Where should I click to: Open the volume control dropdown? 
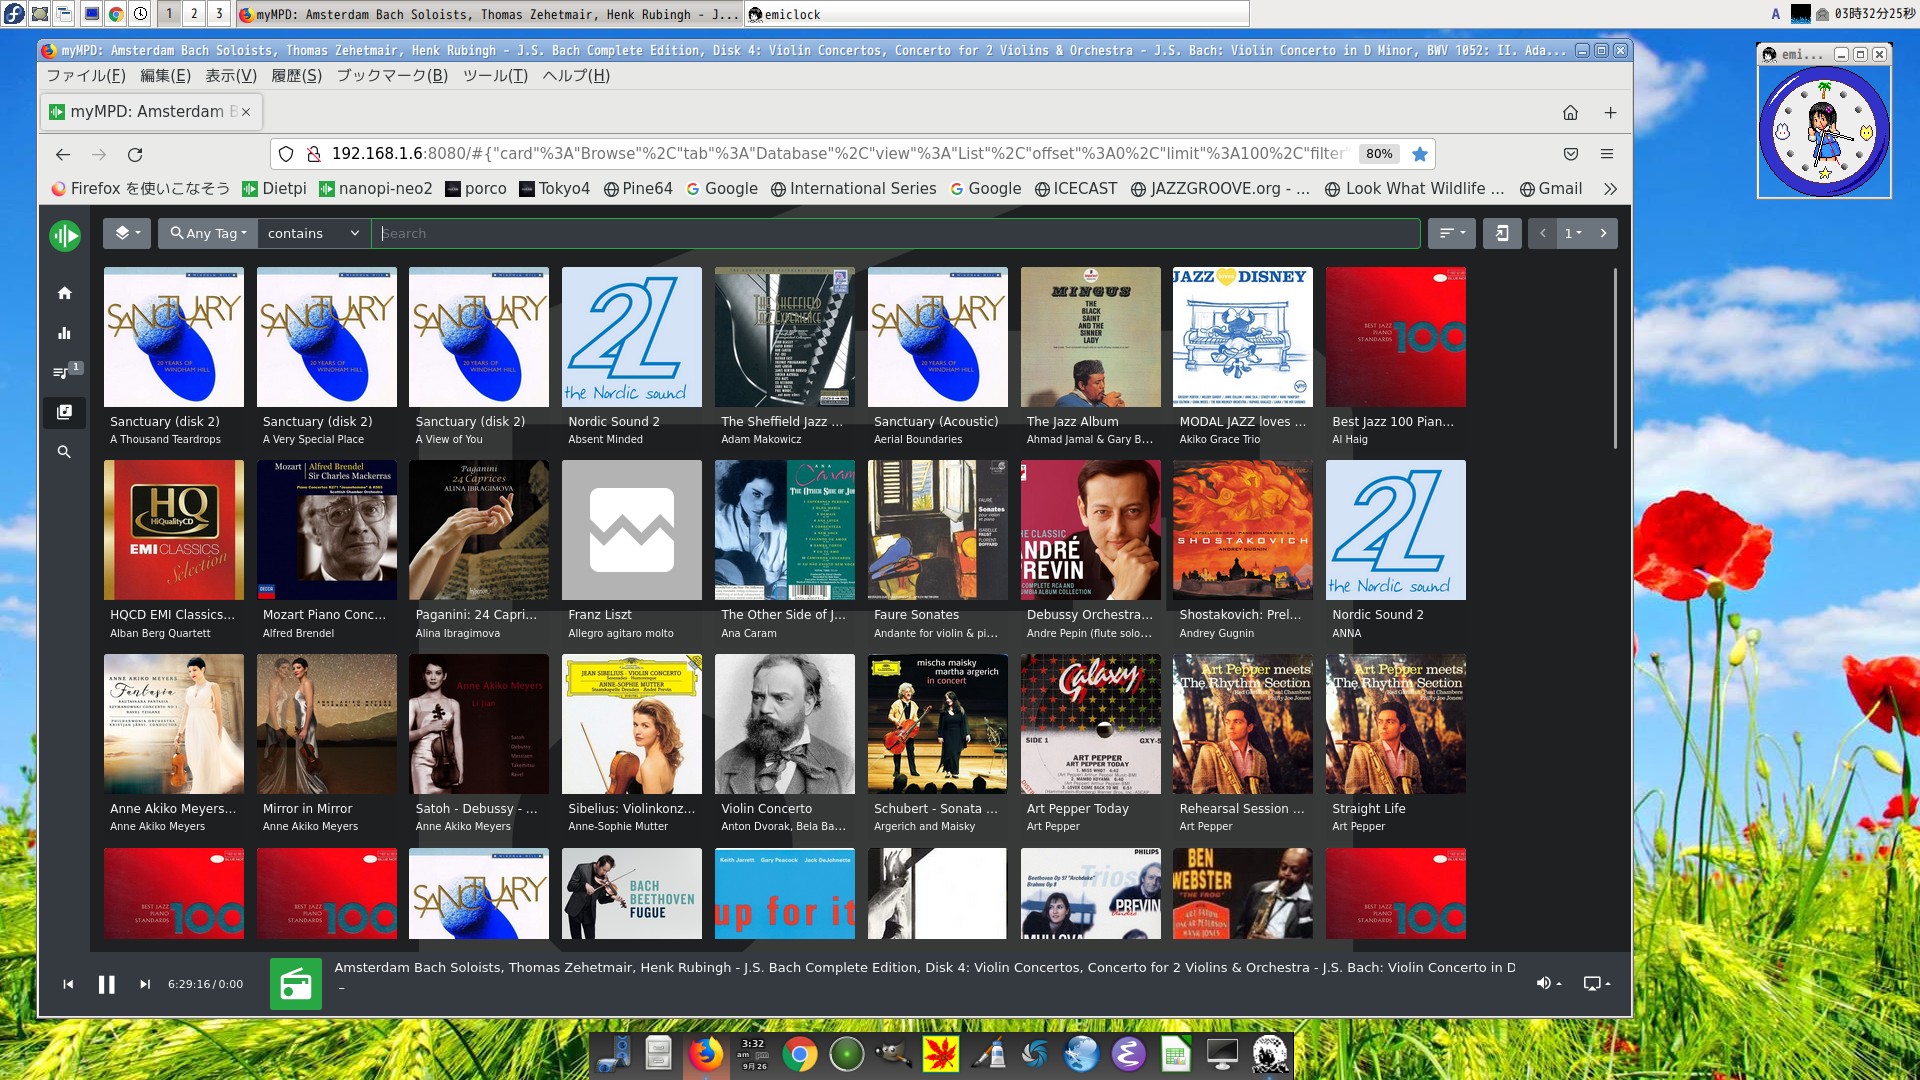[x=1548, y=984]
